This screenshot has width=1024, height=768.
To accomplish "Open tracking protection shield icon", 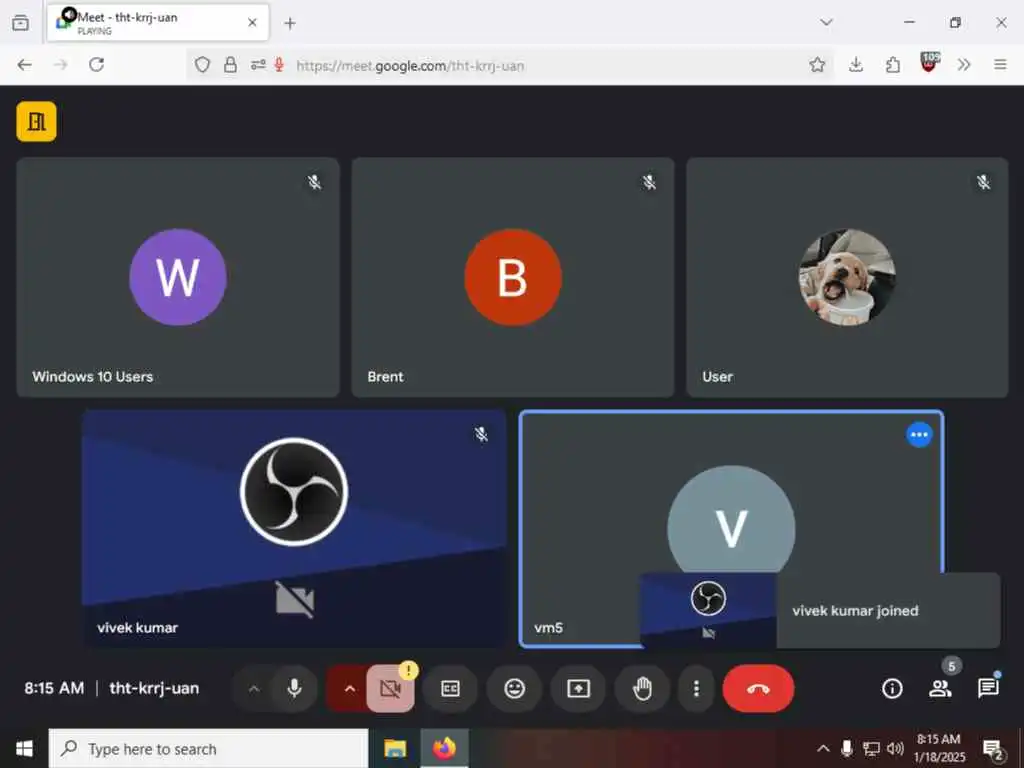I will pos(202,65).
